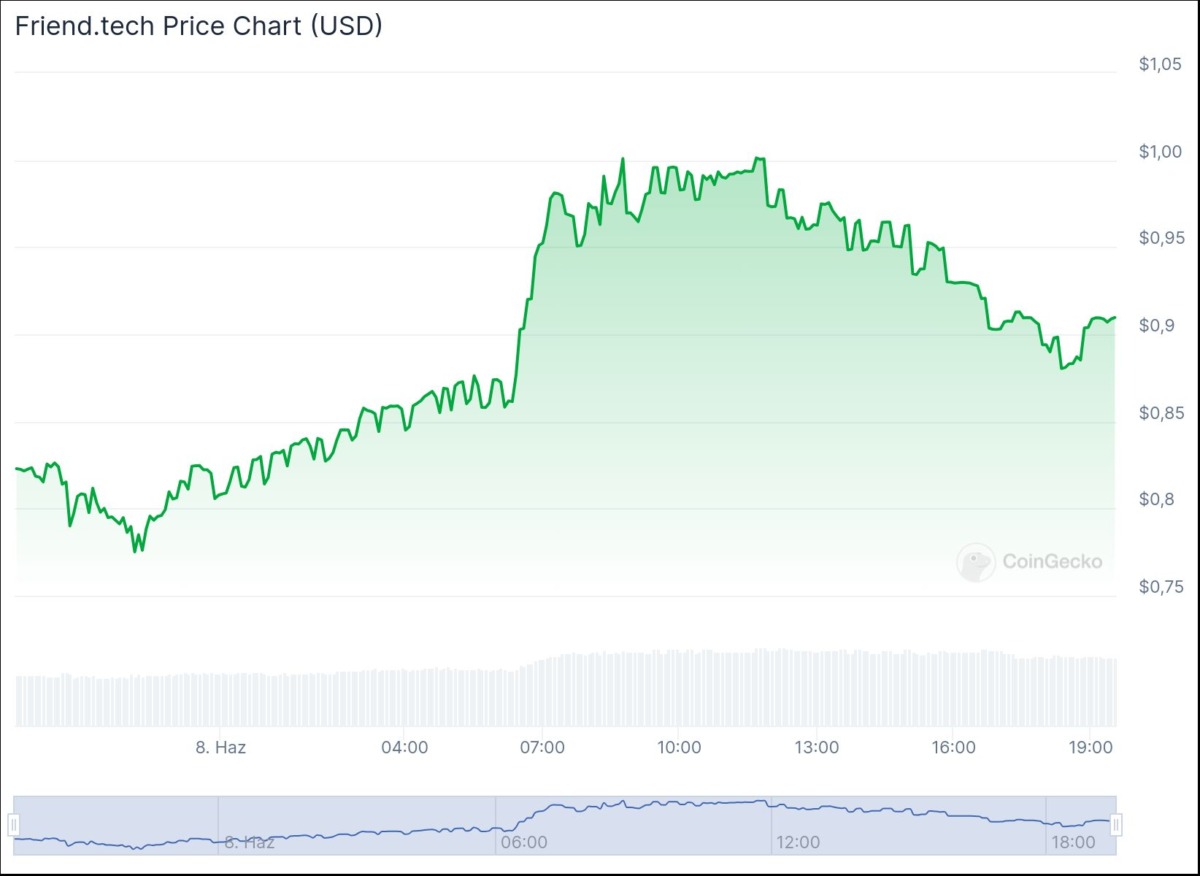Viewport: 1200px width, 876px height.
Task: Click the 04:00 time axis label
Action: (x=405, y=748)
